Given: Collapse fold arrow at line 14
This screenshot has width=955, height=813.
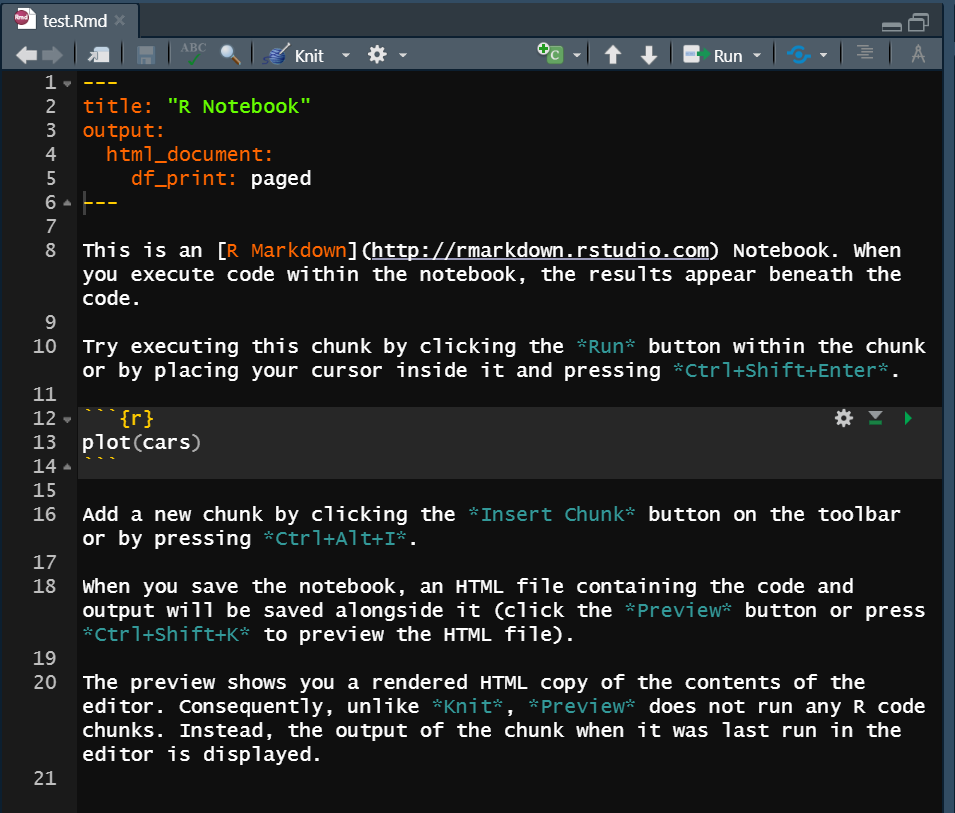Looking at the screenshot, I should click(x=67, y=467).
